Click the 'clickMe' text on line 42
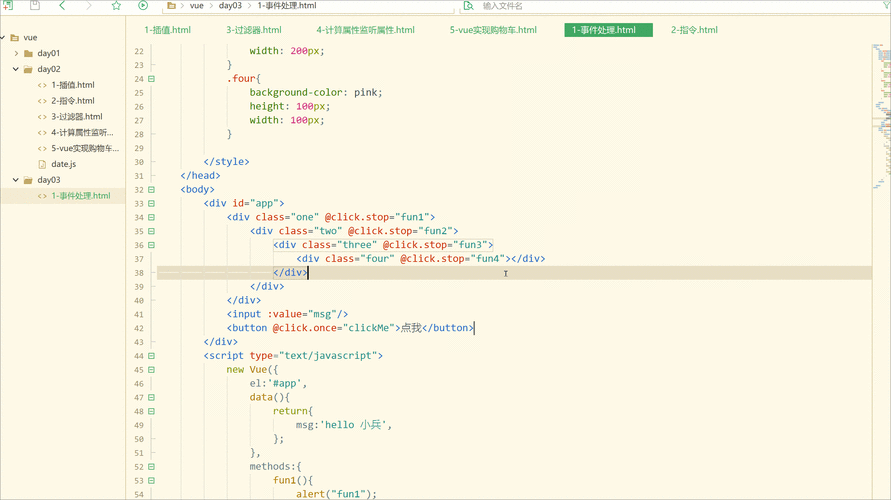891x500 pixels. point(369,328)
